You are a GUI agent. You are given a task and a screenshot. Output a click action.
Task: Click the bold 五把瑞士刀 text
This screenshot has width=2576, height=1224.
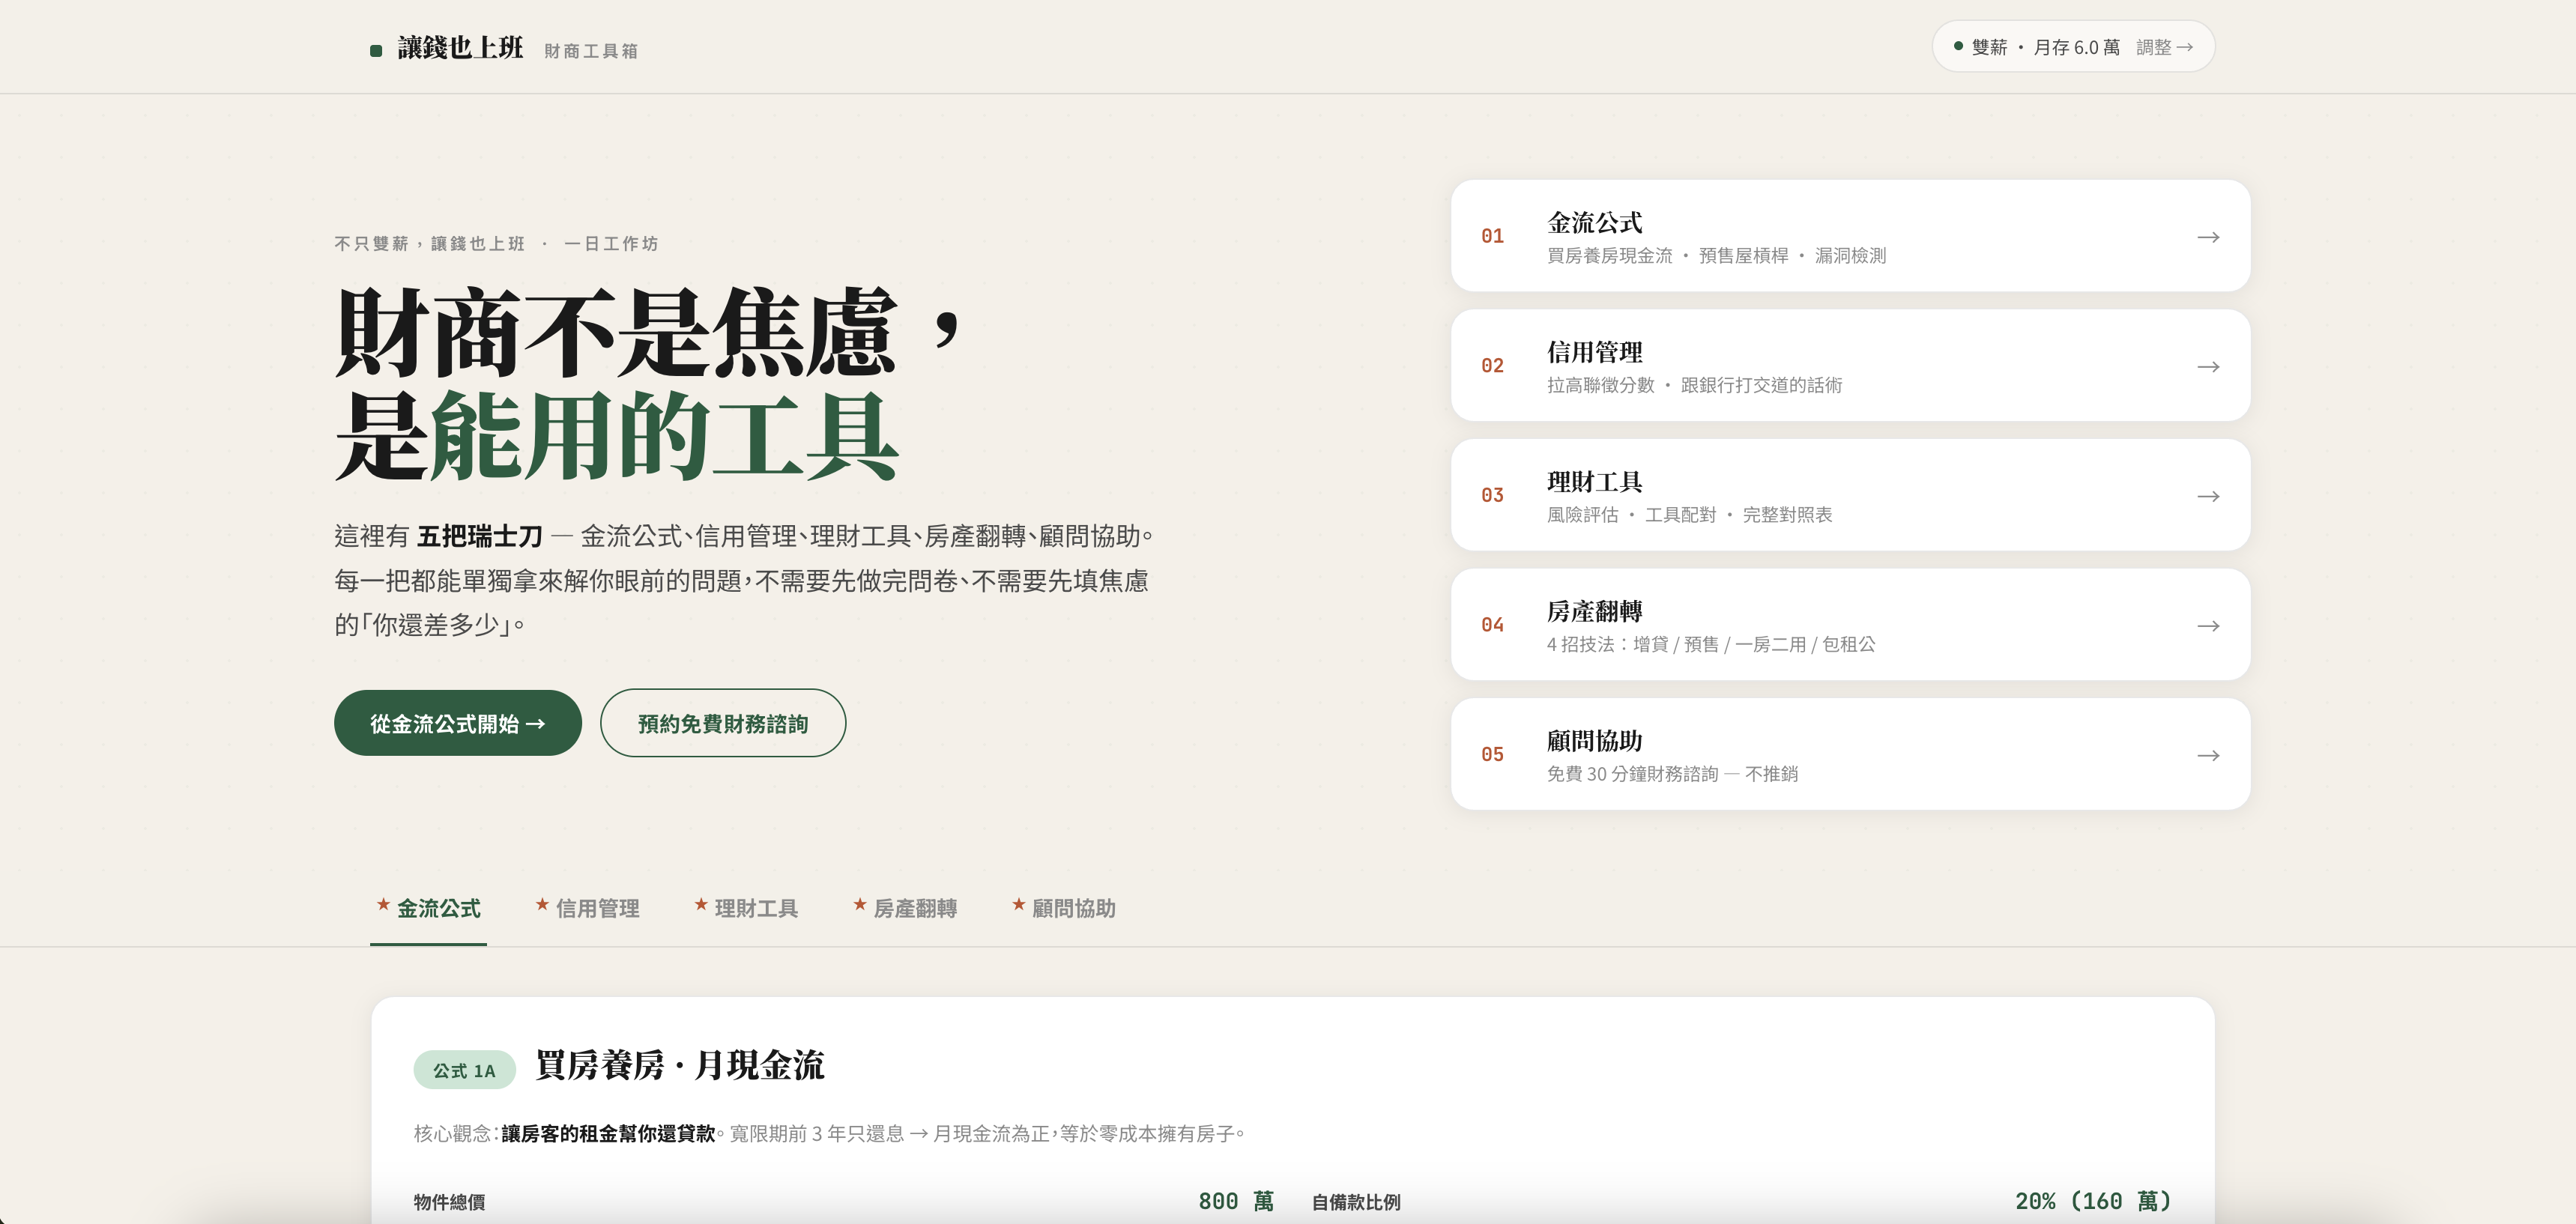click(x=480, y=537)
